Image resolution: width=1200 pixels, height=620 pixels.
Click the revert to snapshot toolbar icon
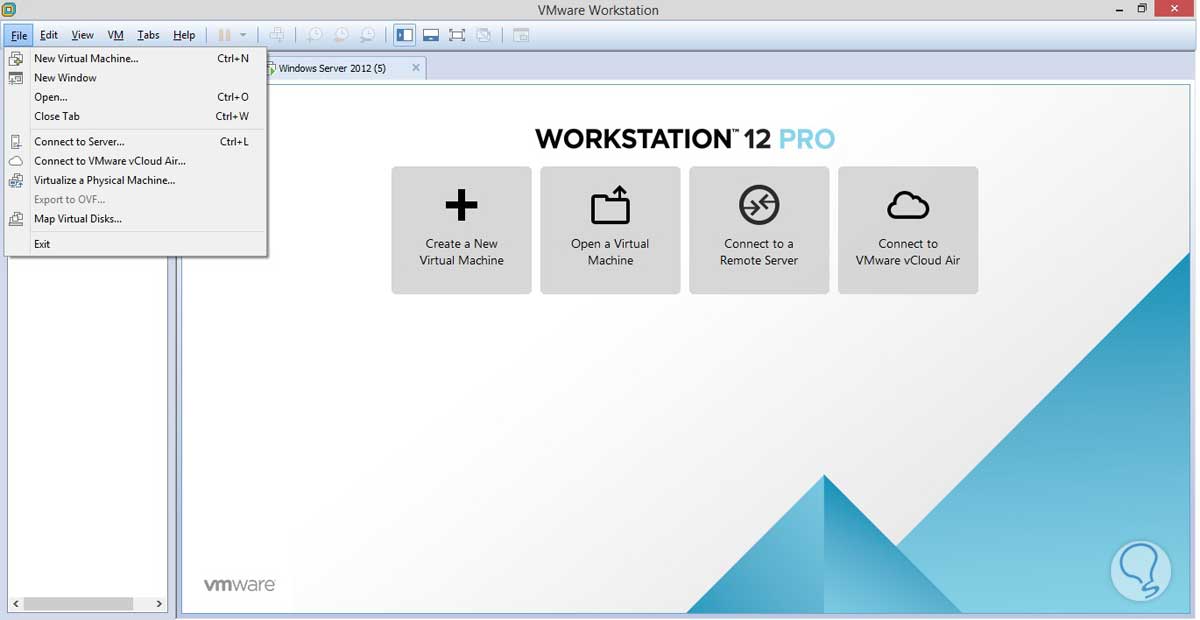point(341,35)
